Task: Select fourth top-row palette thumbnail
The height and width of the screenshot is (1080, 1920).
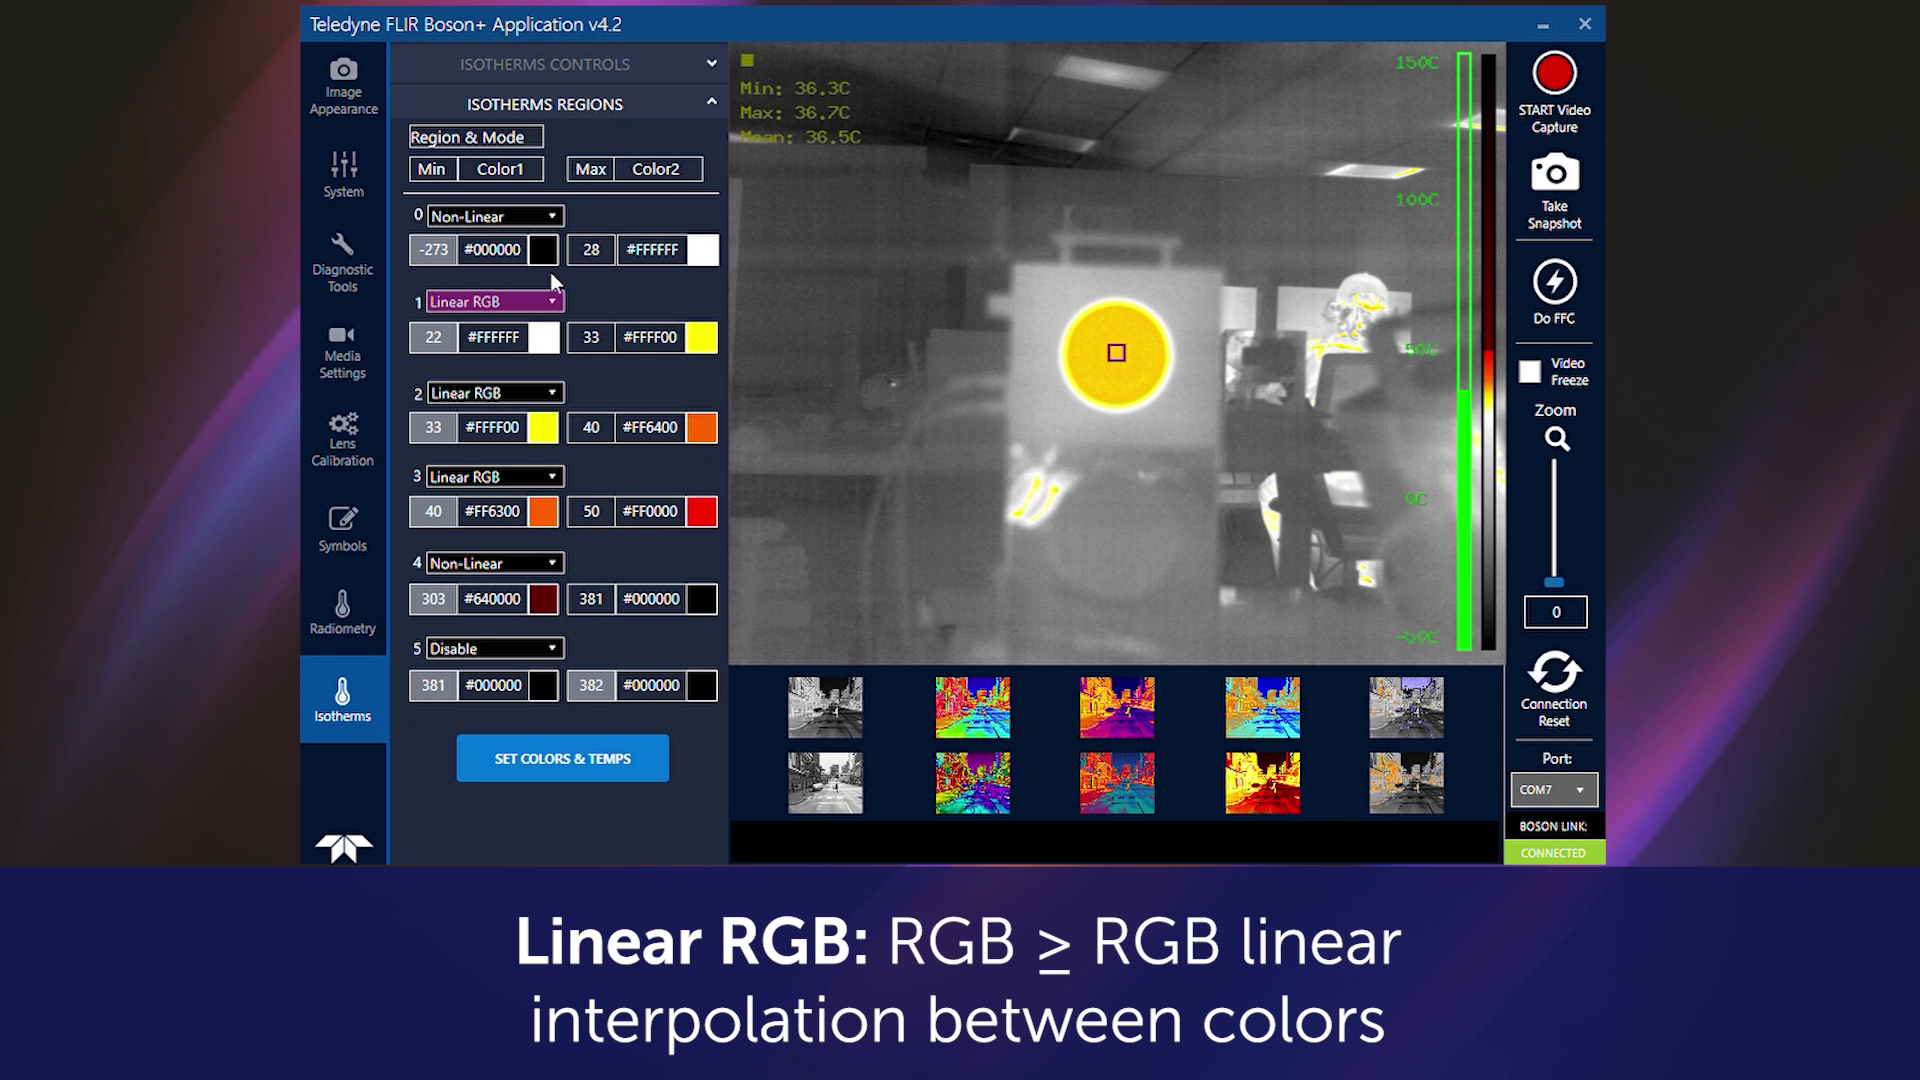Action: pos(1262,707)
